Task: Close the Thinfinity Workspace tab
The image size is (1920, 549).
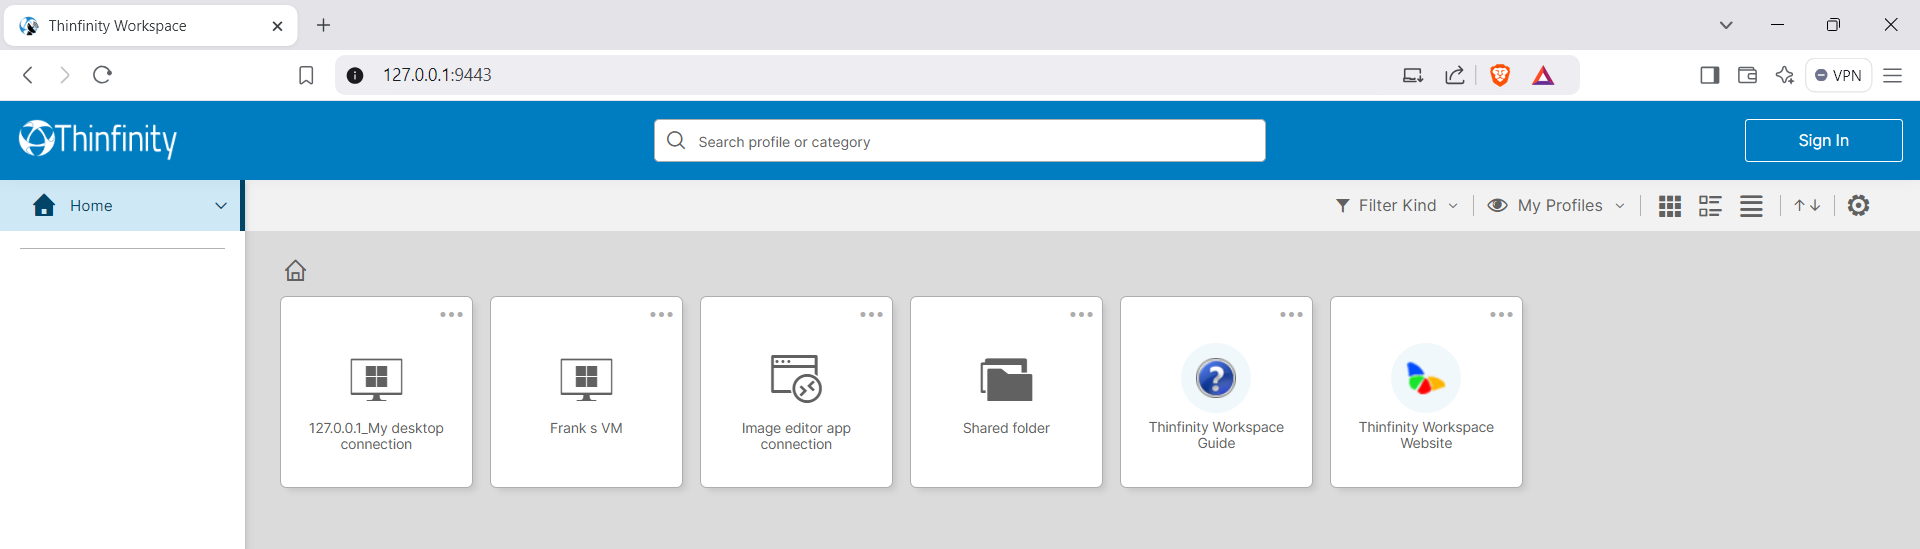Action: click(x=277, y=26)
